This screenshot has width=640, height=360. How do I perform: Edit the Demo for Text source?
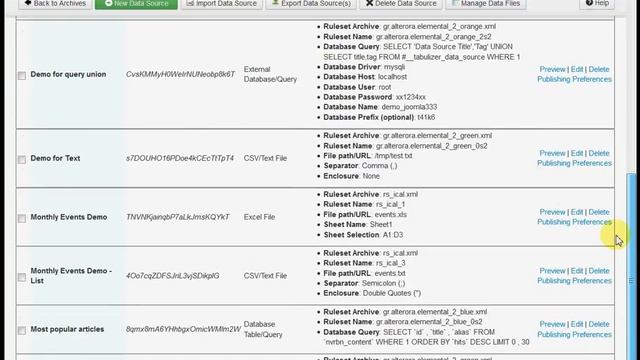(x=577, y=153)
